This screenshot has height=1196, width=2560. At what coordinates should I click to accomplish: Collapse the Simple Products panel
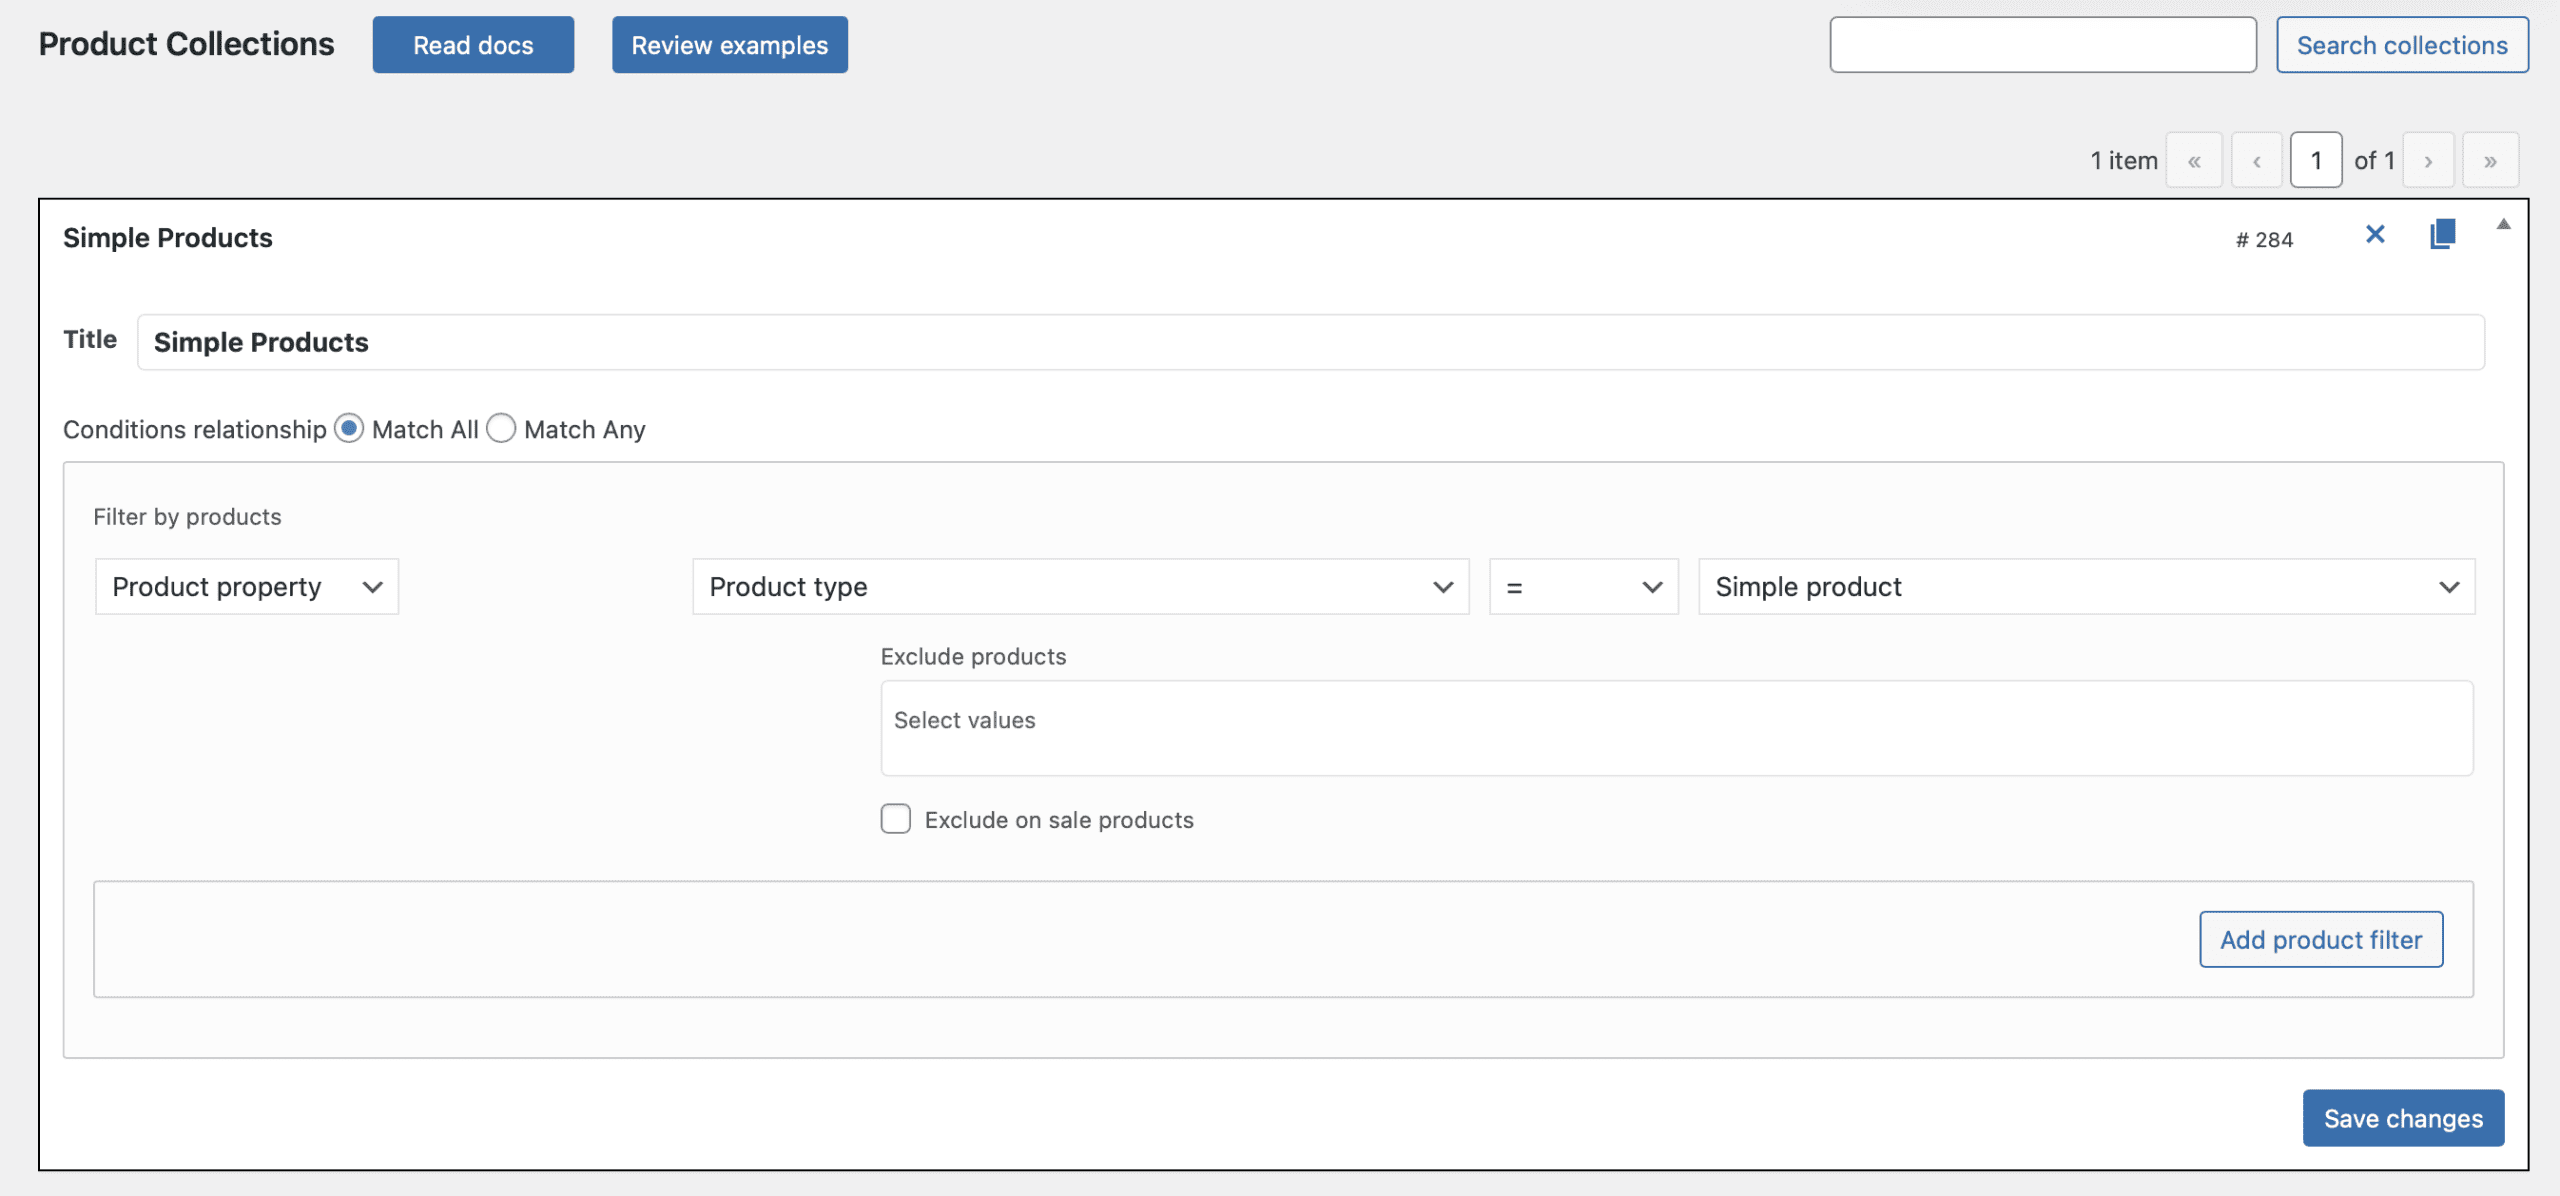(2502, 225)
